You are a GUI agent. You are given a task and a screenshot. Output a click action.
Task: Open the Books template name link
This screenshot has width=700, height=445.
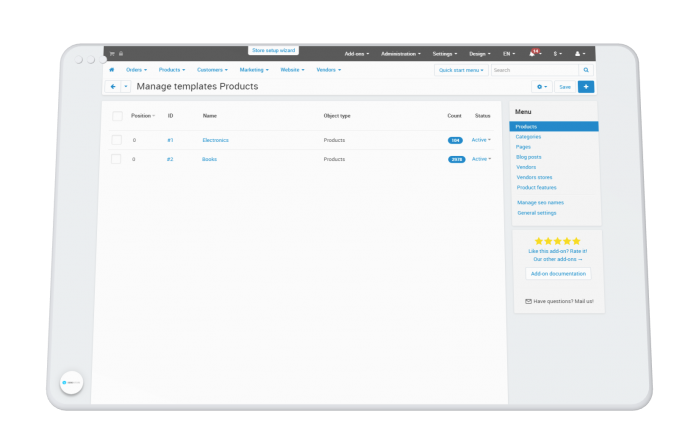point(209,159)
